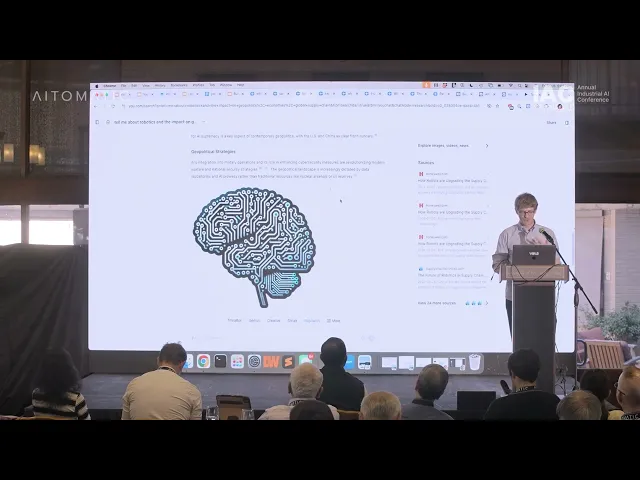This screenshot has height=480, width=640.
Task: Click the browser back arrow
Action: point(96,106)
